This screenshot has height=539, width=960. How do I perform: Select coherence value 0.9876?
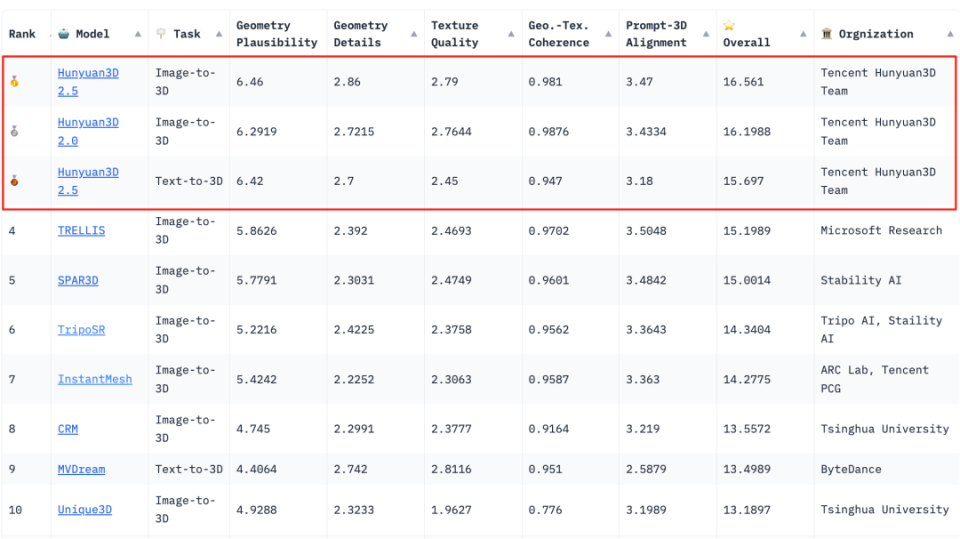(549, 131)
